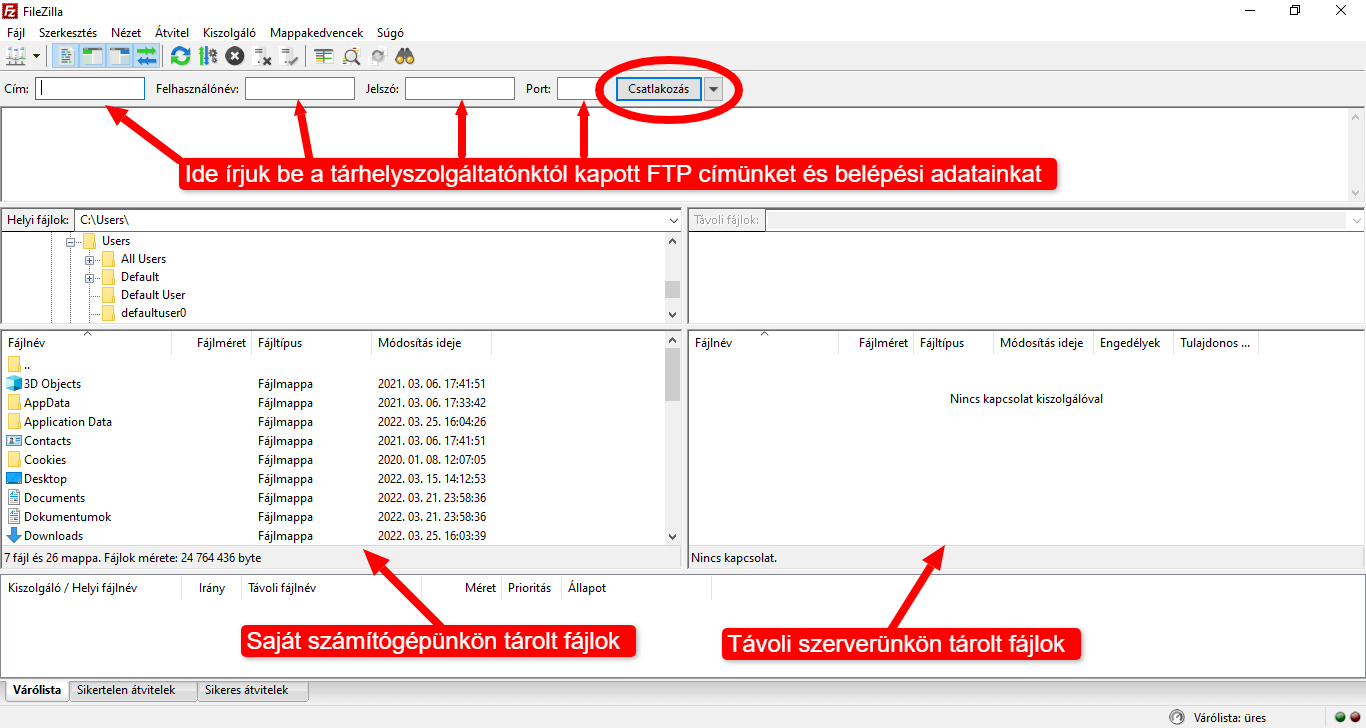Image resolution: width=1366 pixels, height=728 pixels.
Task: Open the Site Manager icon
Action: tap(15, 56)
